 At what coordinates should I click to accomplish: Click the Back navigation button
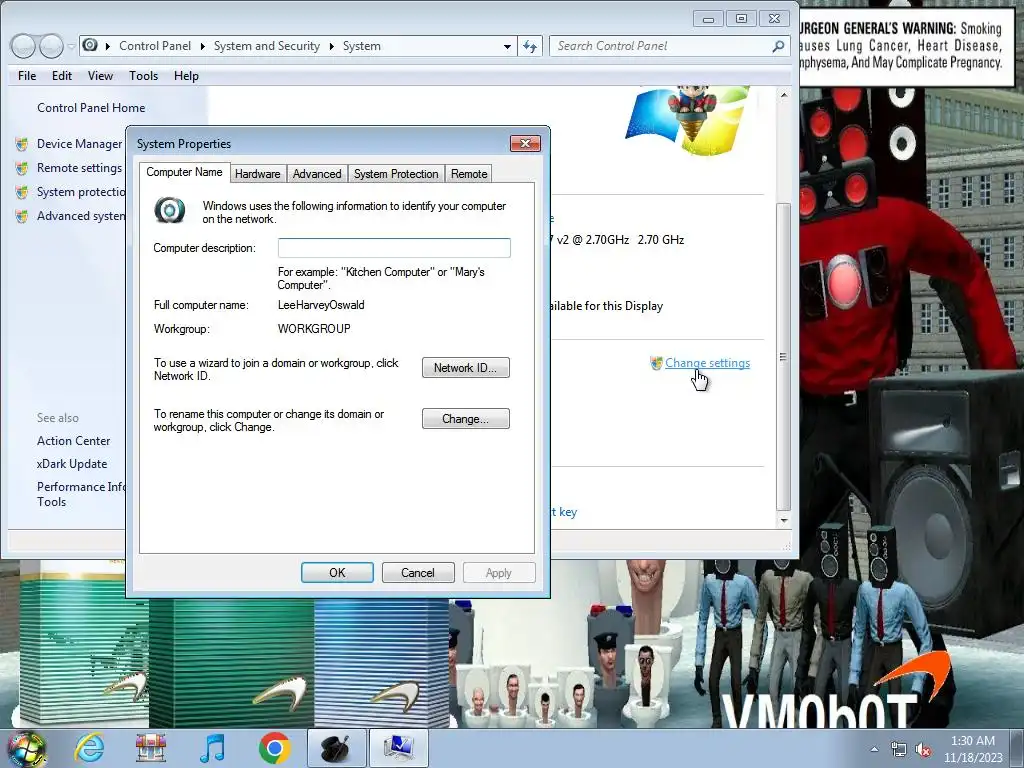(x=23, y=46)
